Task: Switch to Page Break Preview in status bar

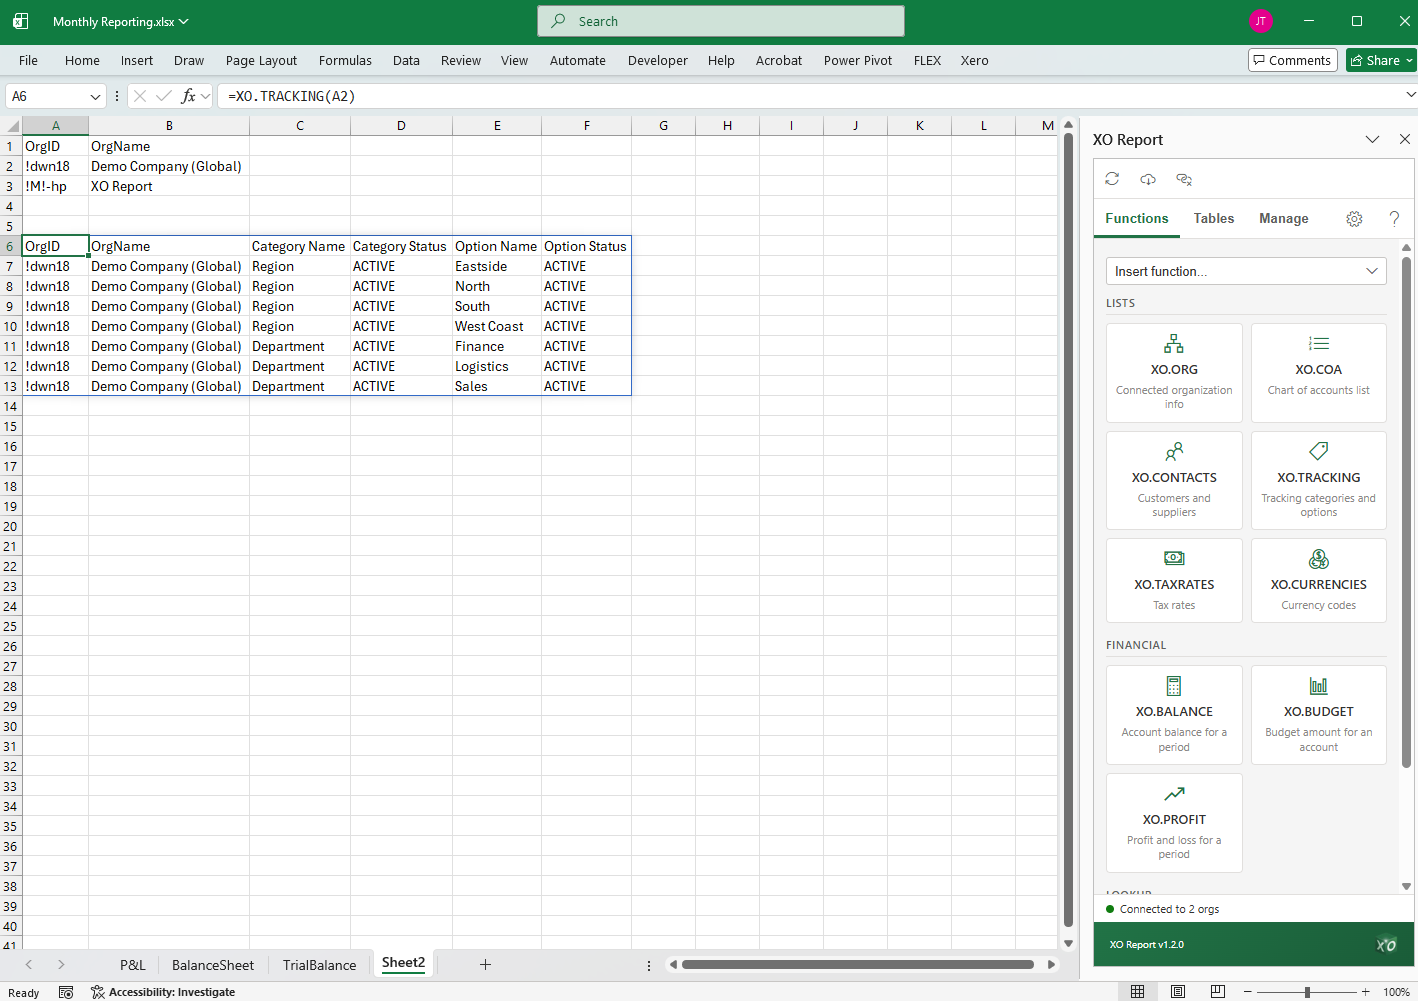Action: tap(1217, 992)
